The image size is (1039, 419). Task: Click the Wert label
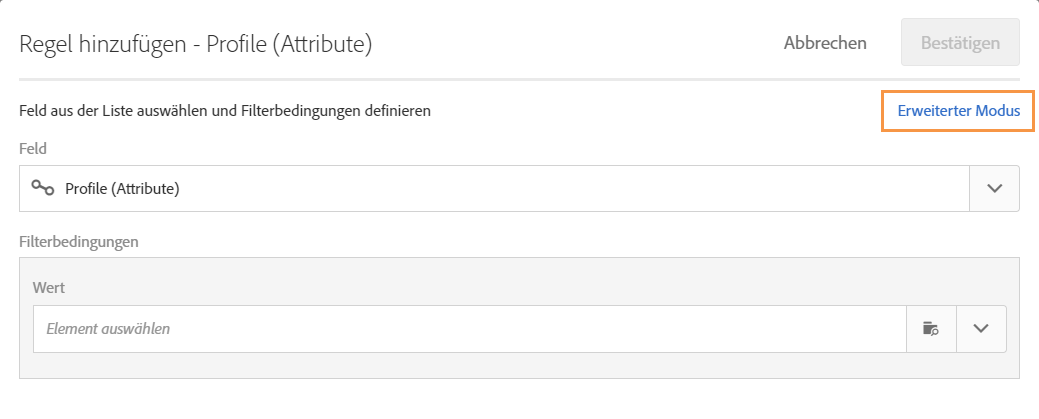coord(49,288)
